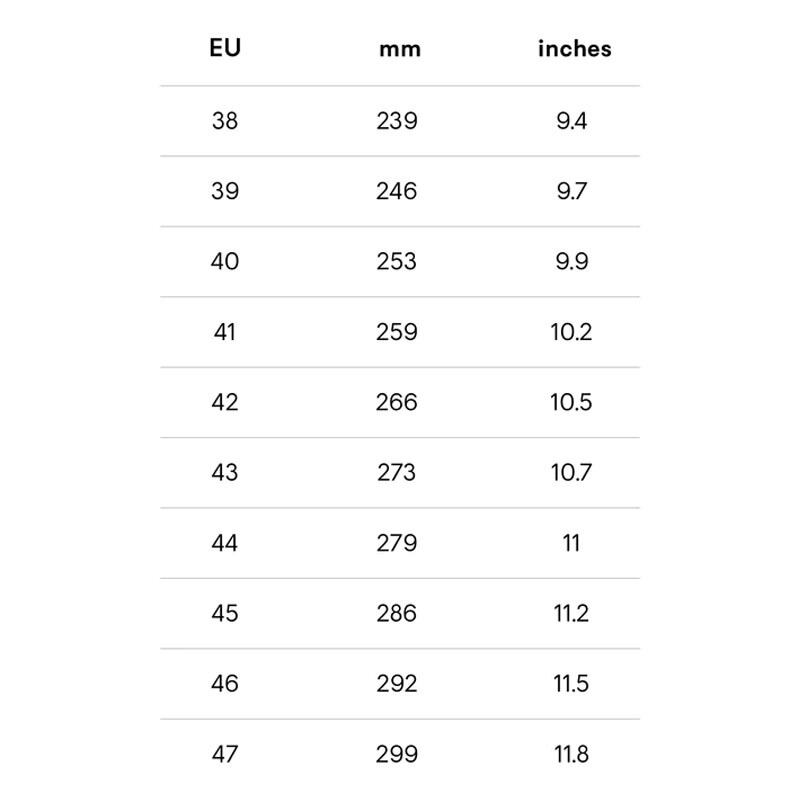Select the 273 mm value

click(x=397, y=472)
